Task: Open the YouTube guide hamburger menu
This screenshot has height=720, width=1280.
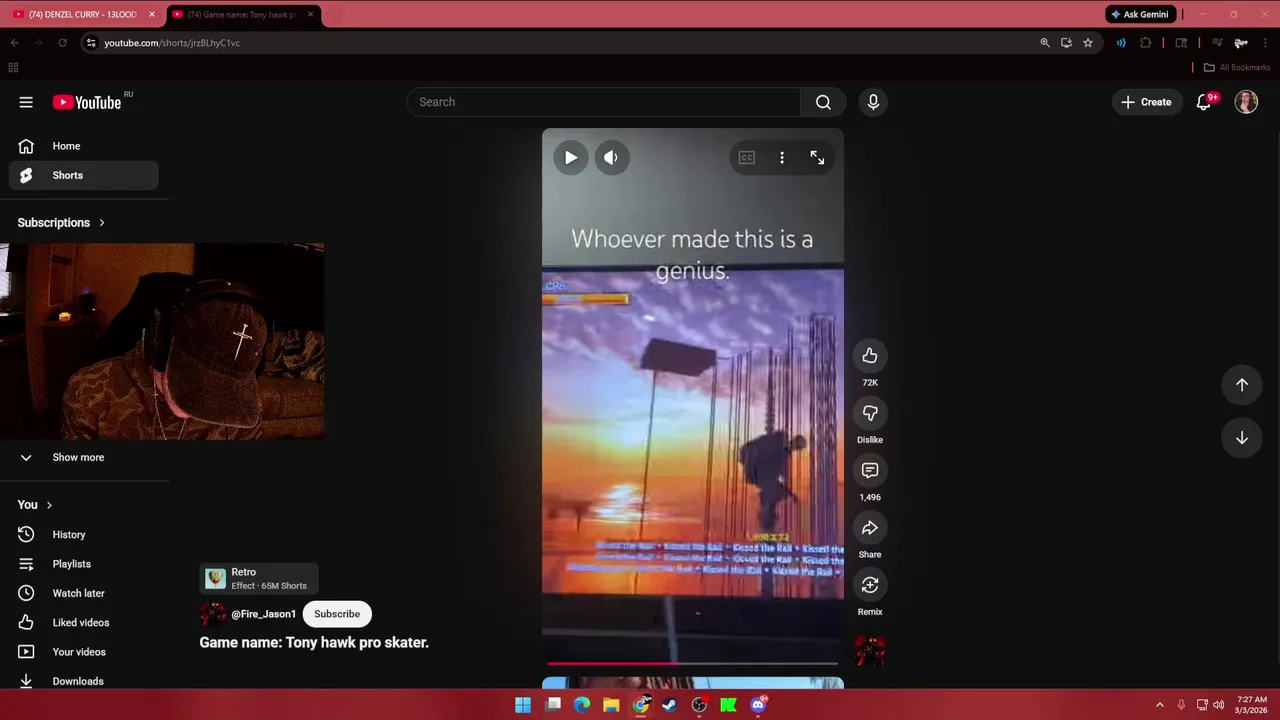Action: pyautogui.click(x=26, y=102)
